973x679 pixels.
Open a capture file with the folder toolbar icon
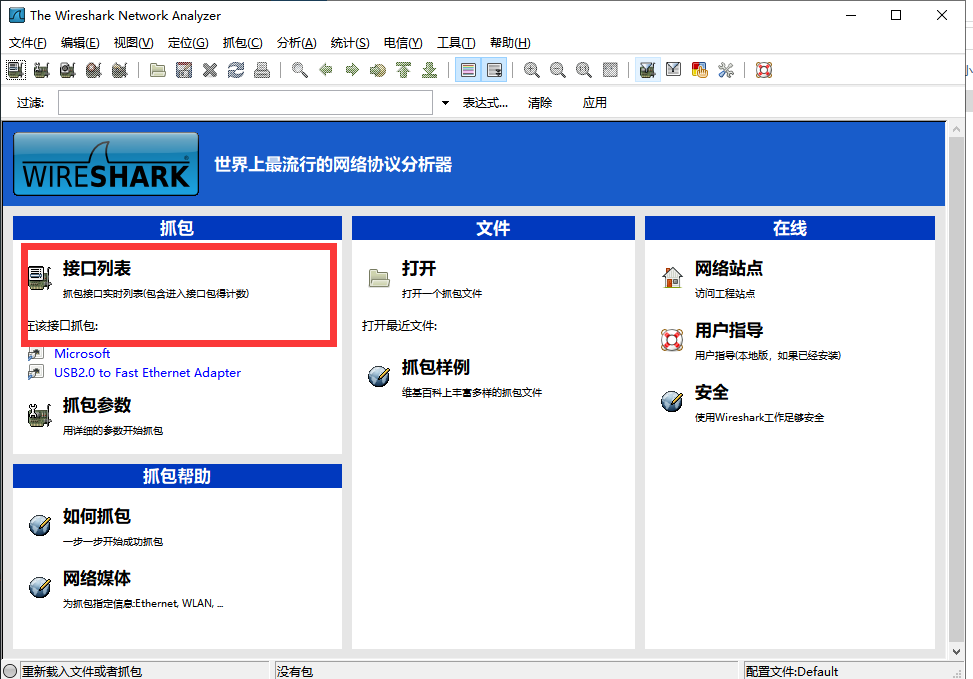point(158,70)
